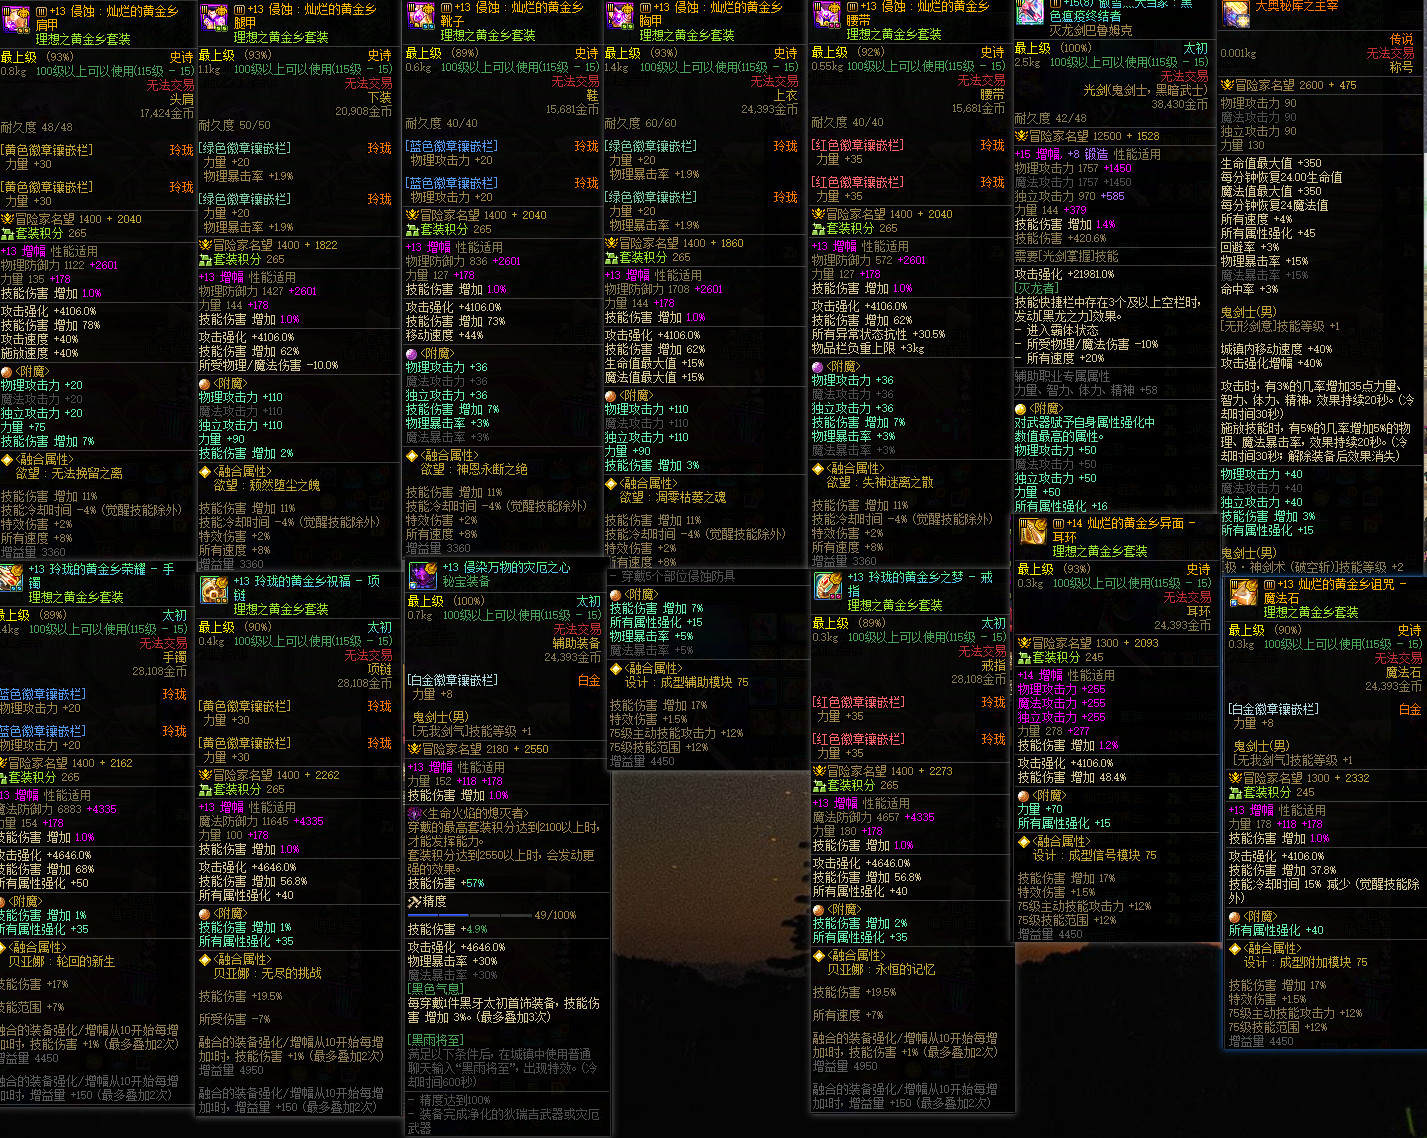Image resolution: width=1427 pixels, height=1138 pixels.
Task: Click the 项链 necklace icon
Action: [214, 589]
